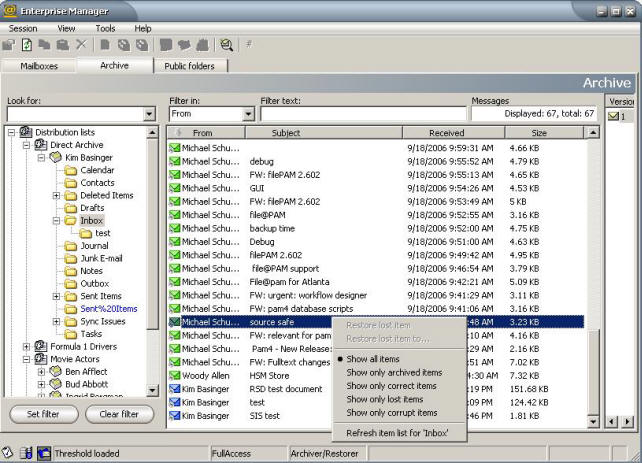Click the green refresh document toolbar icon
Screen dimensions: 642x463
coord(27,44)
